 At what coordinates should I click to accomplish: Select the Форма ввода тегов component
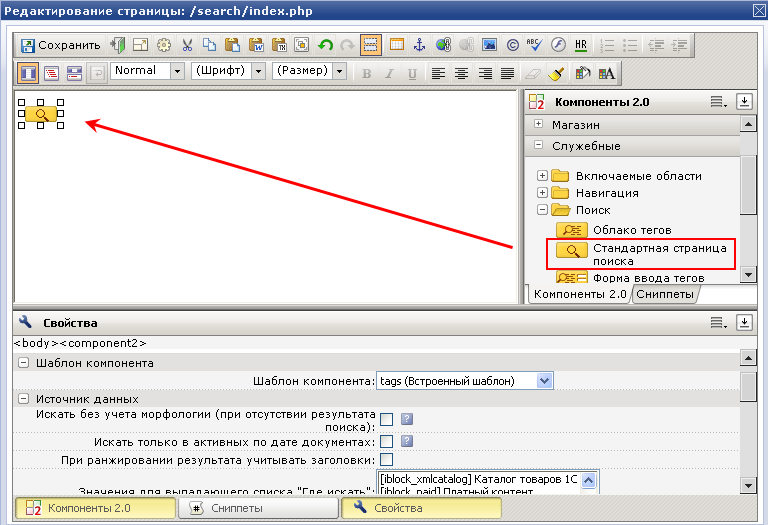(630, 278)
